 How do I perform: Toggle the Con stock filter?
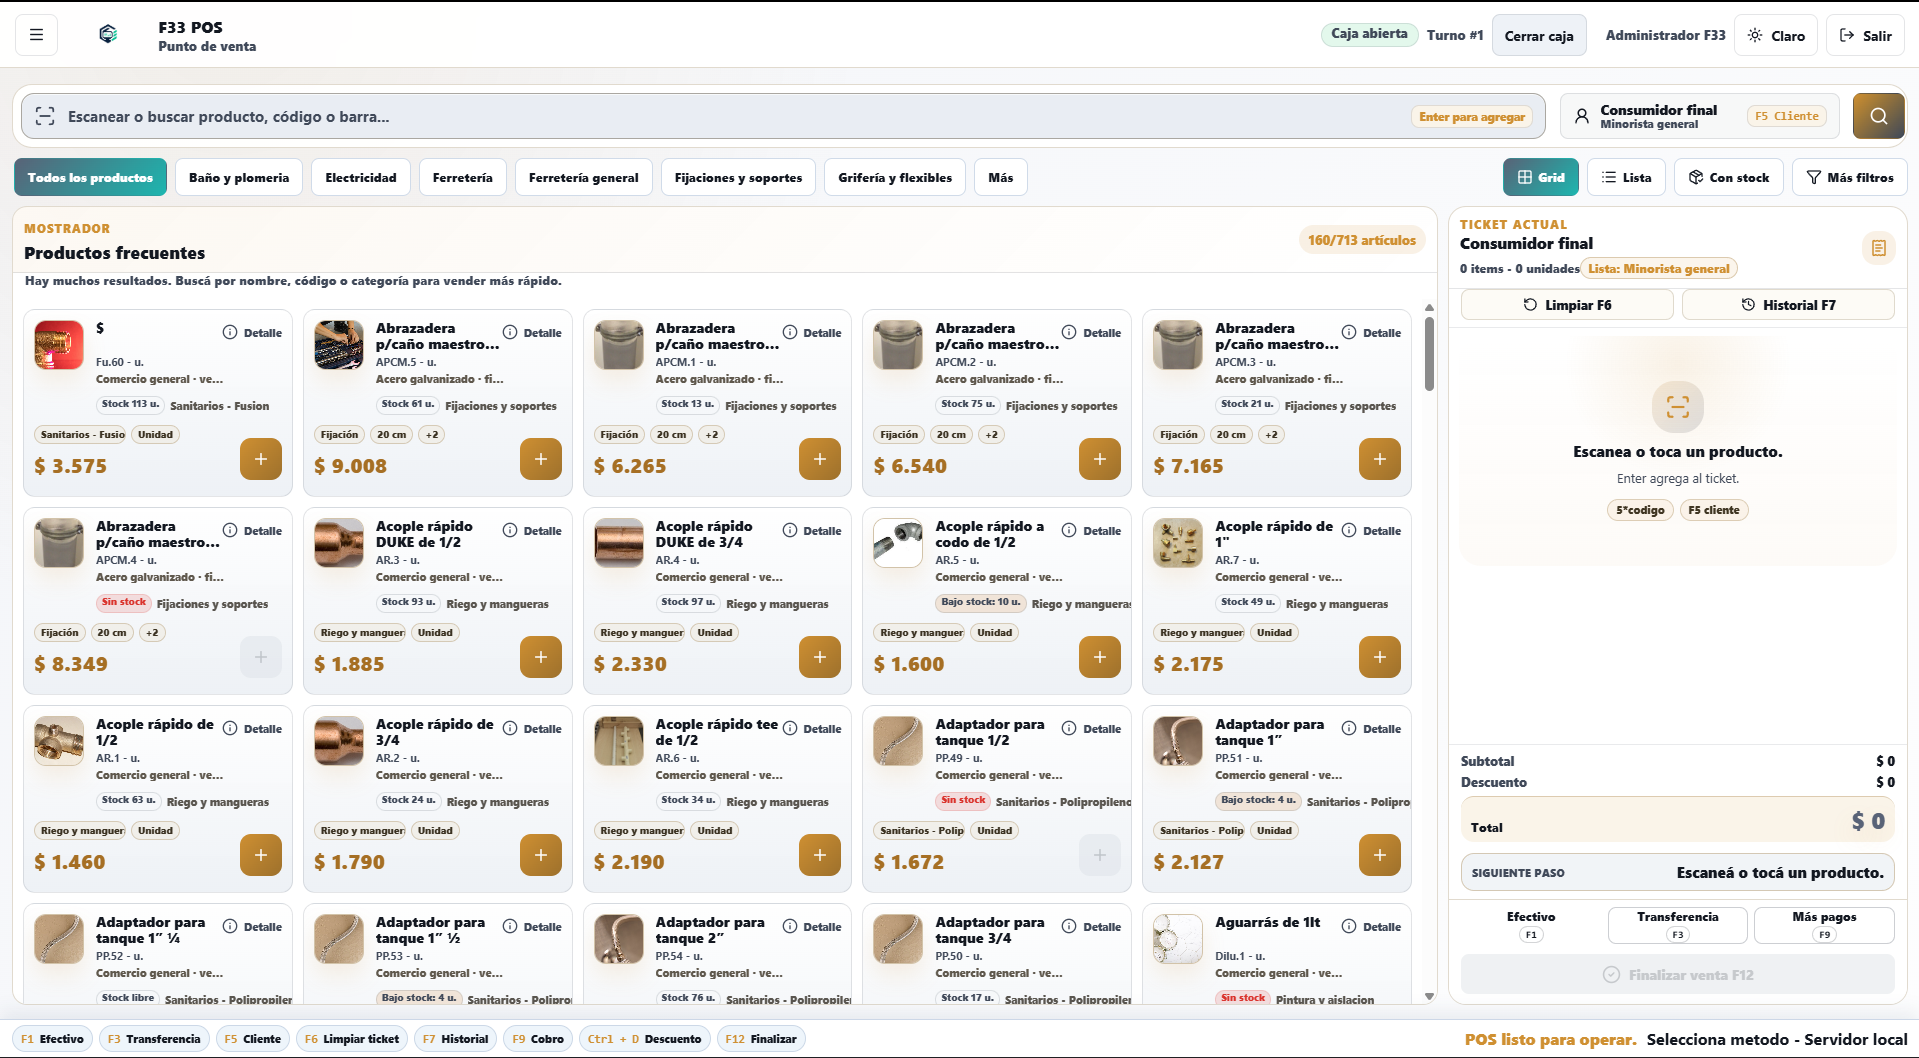pos(1729,177)
